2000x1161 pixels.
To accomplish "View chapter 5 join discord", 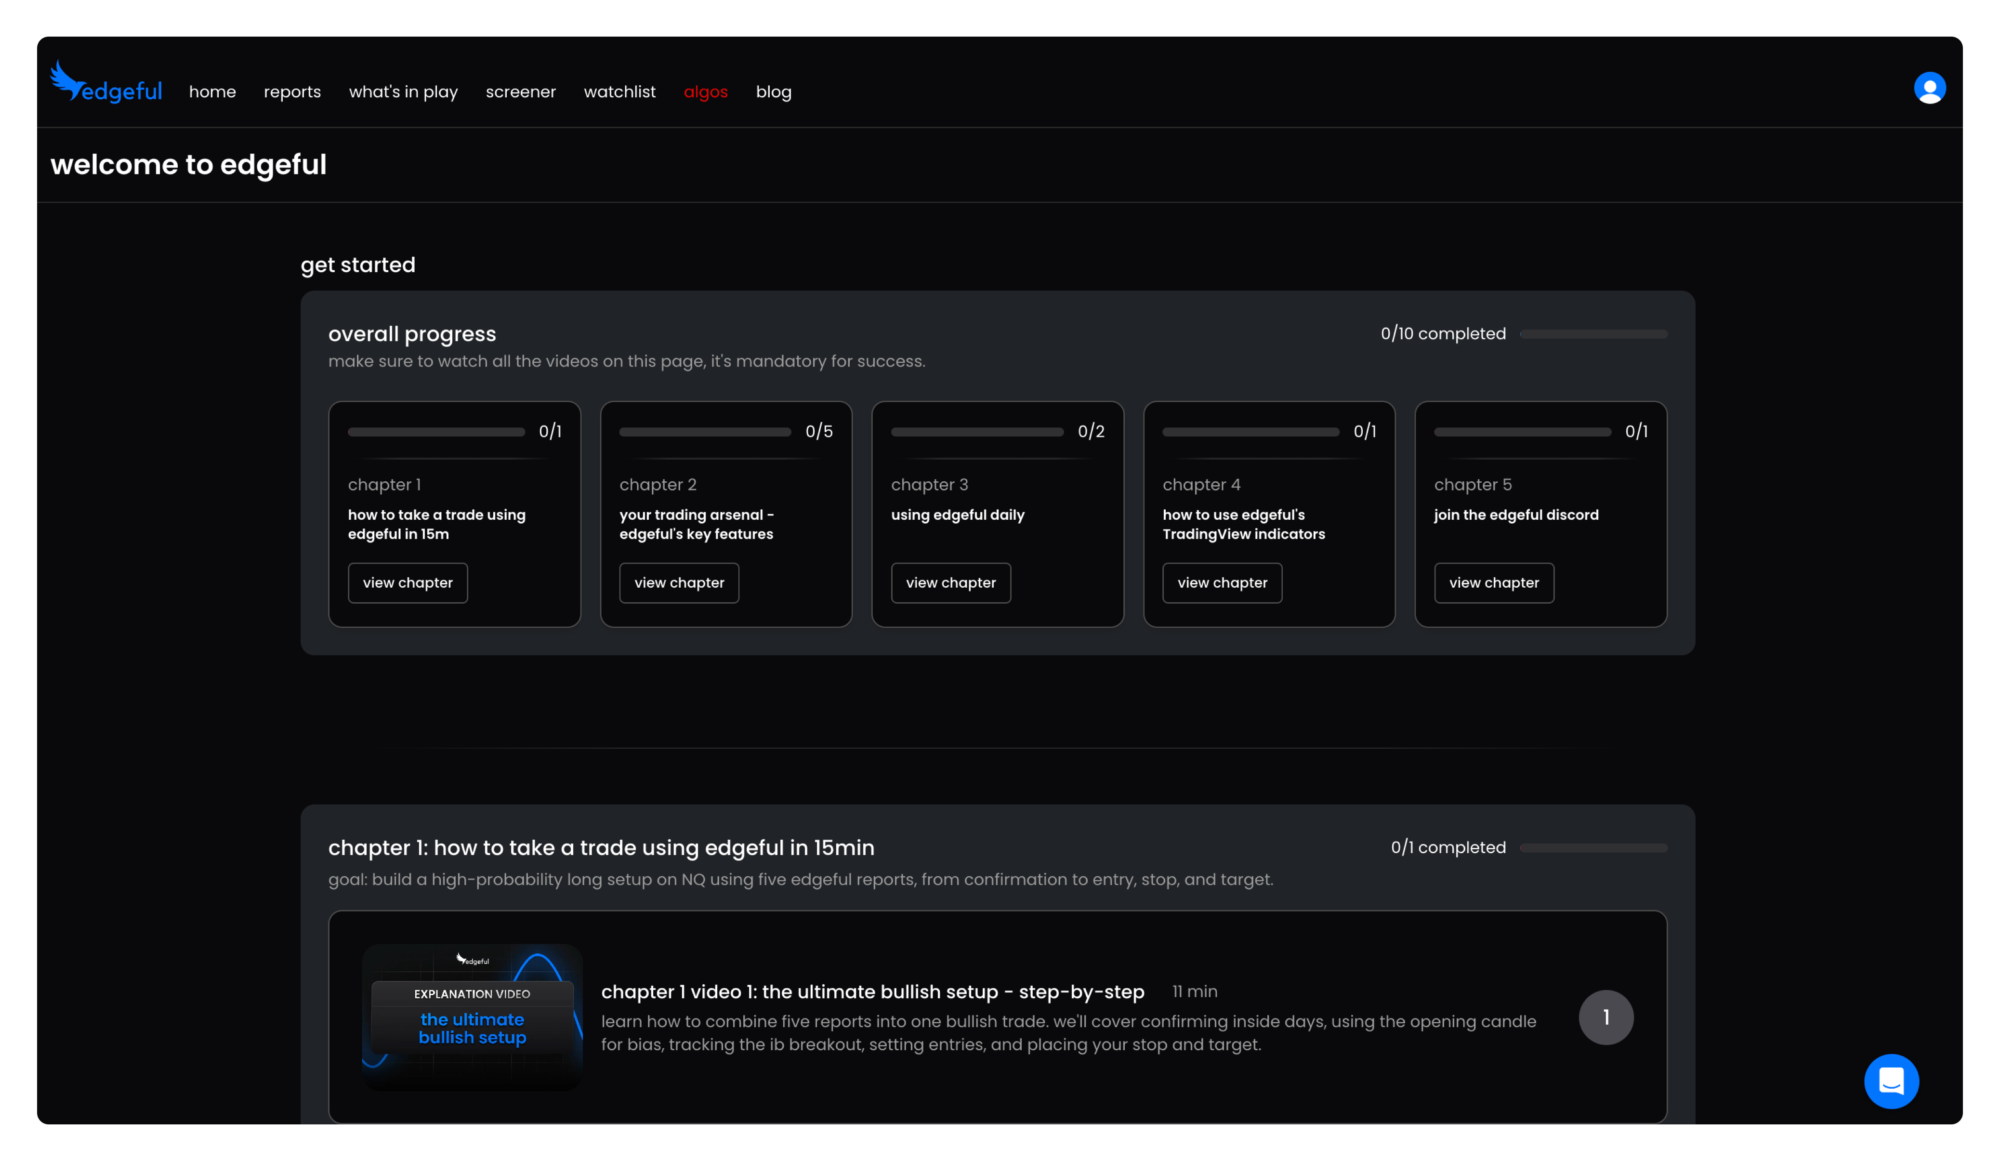I will pyautogui.click(x=1493, y=583).
